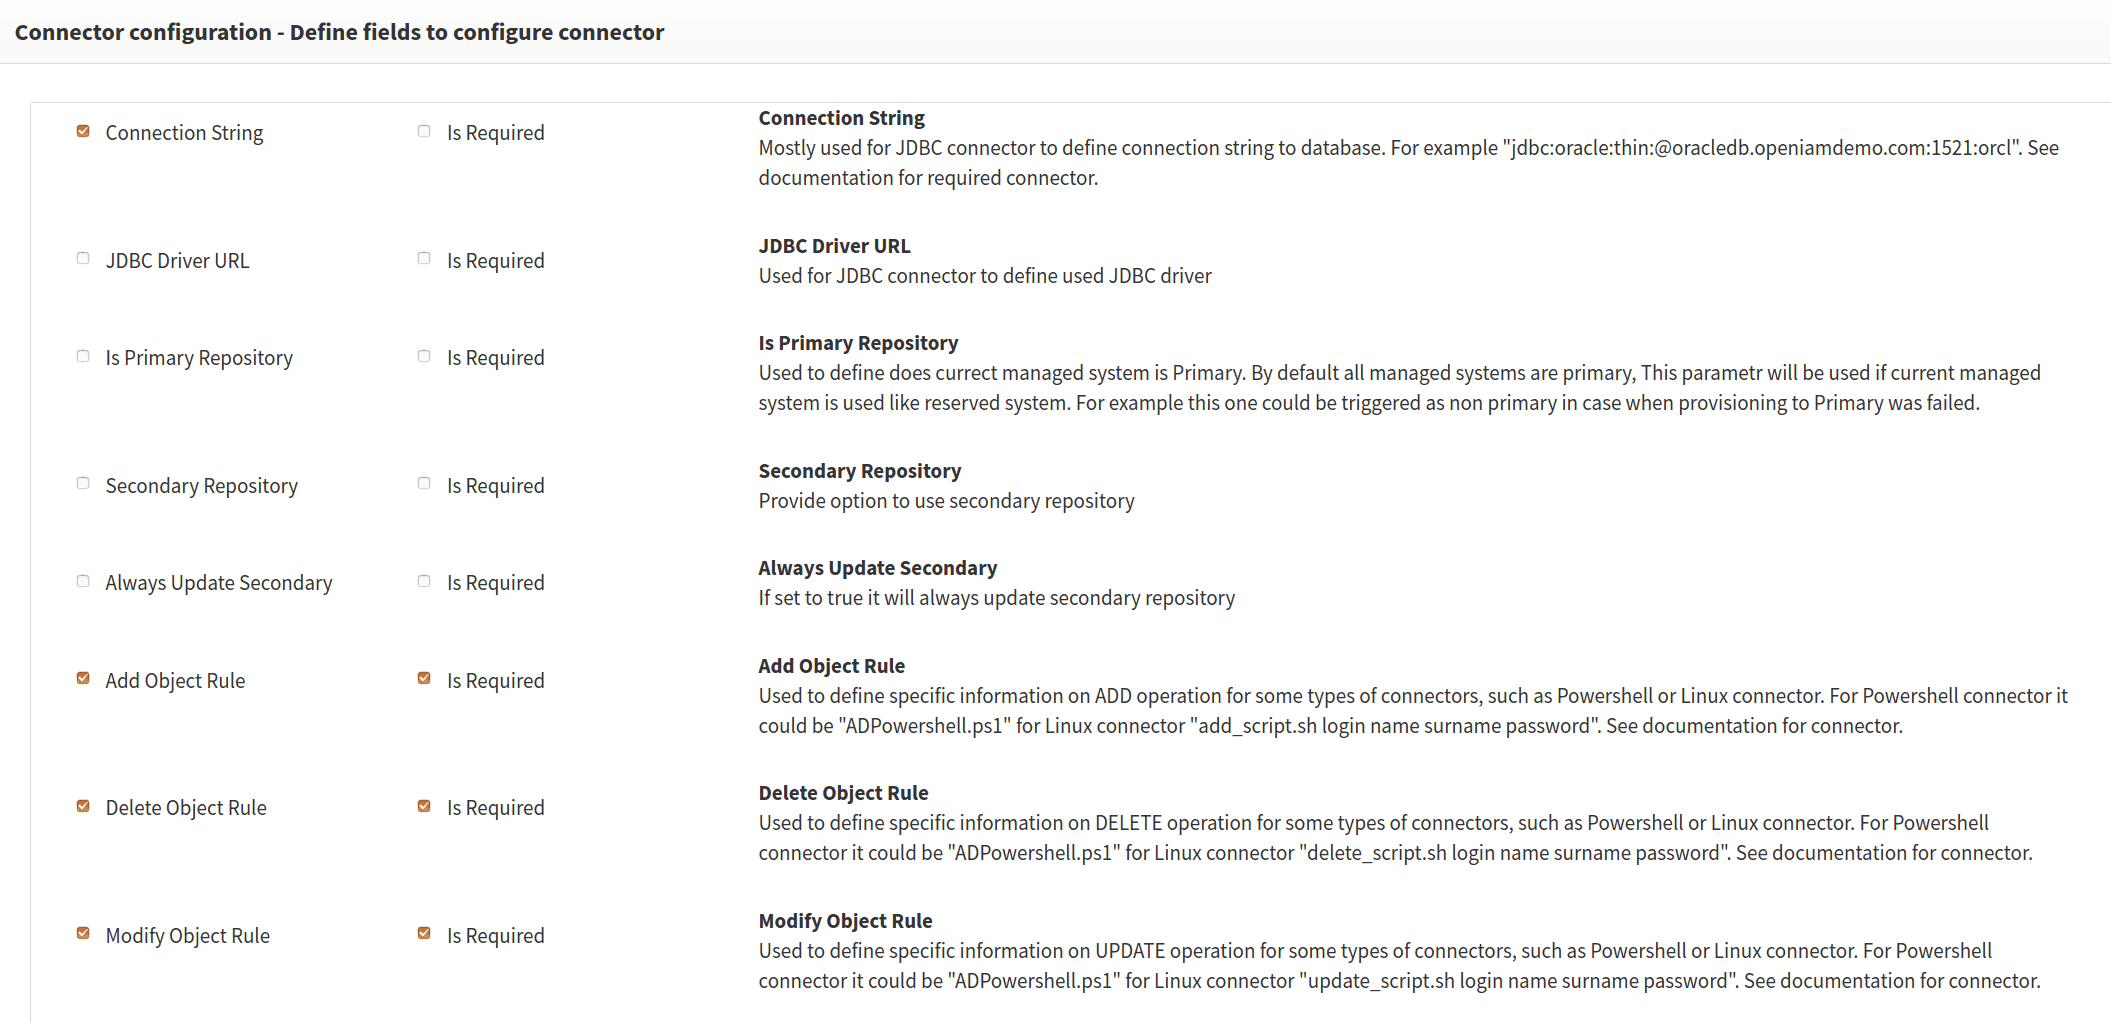Viewport: 2111px width, 1023px height.
Task: Check the Secondary Repository field checkbox
Action: pos(83,483)
